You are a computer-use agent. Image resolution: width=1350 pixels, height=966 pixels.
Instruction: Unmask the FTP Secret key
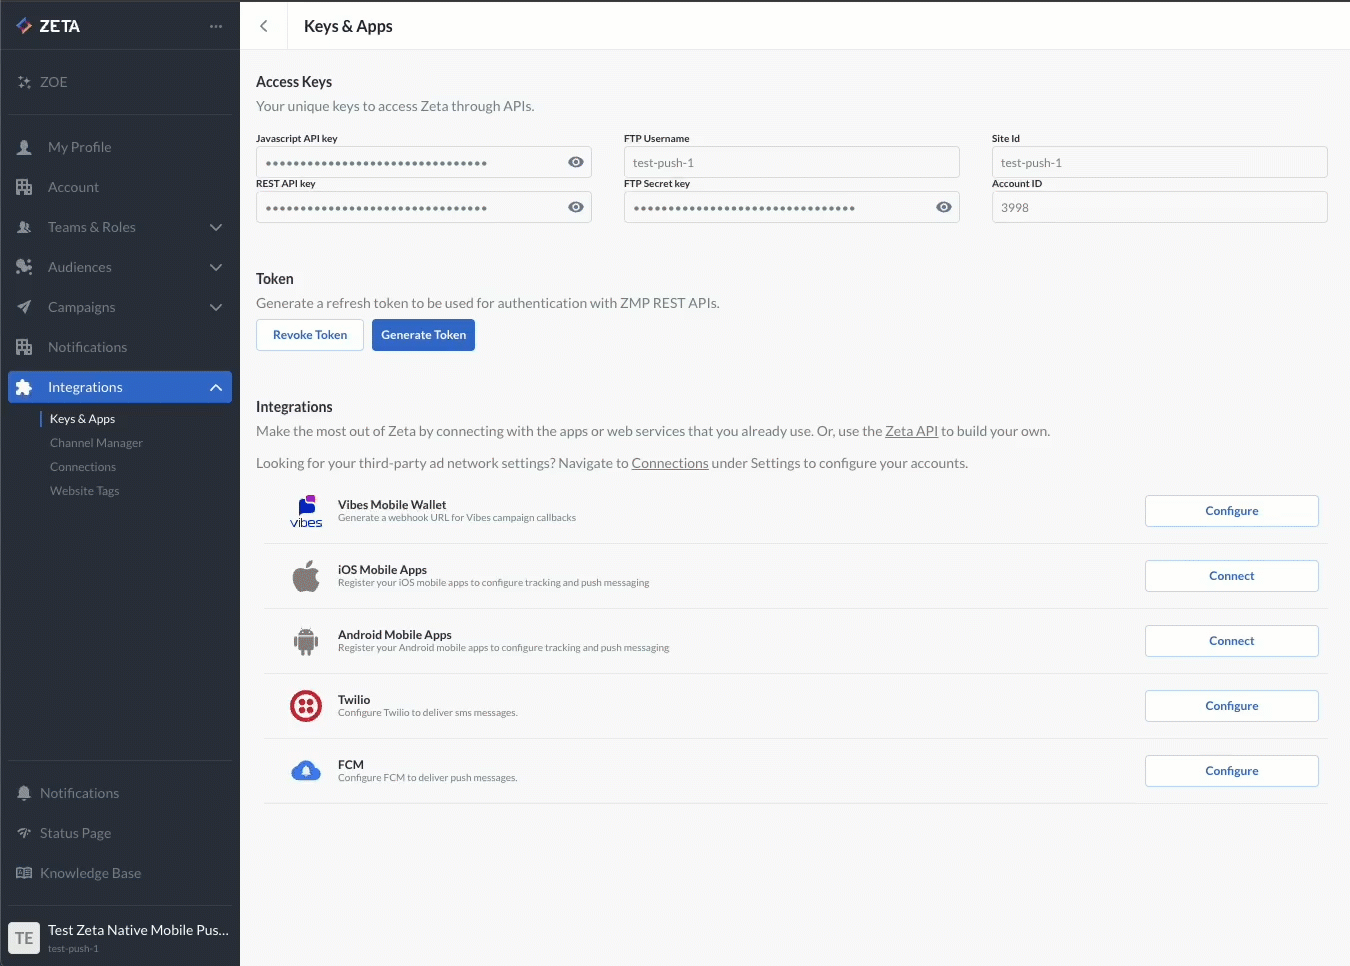click(x=944, y=207)
